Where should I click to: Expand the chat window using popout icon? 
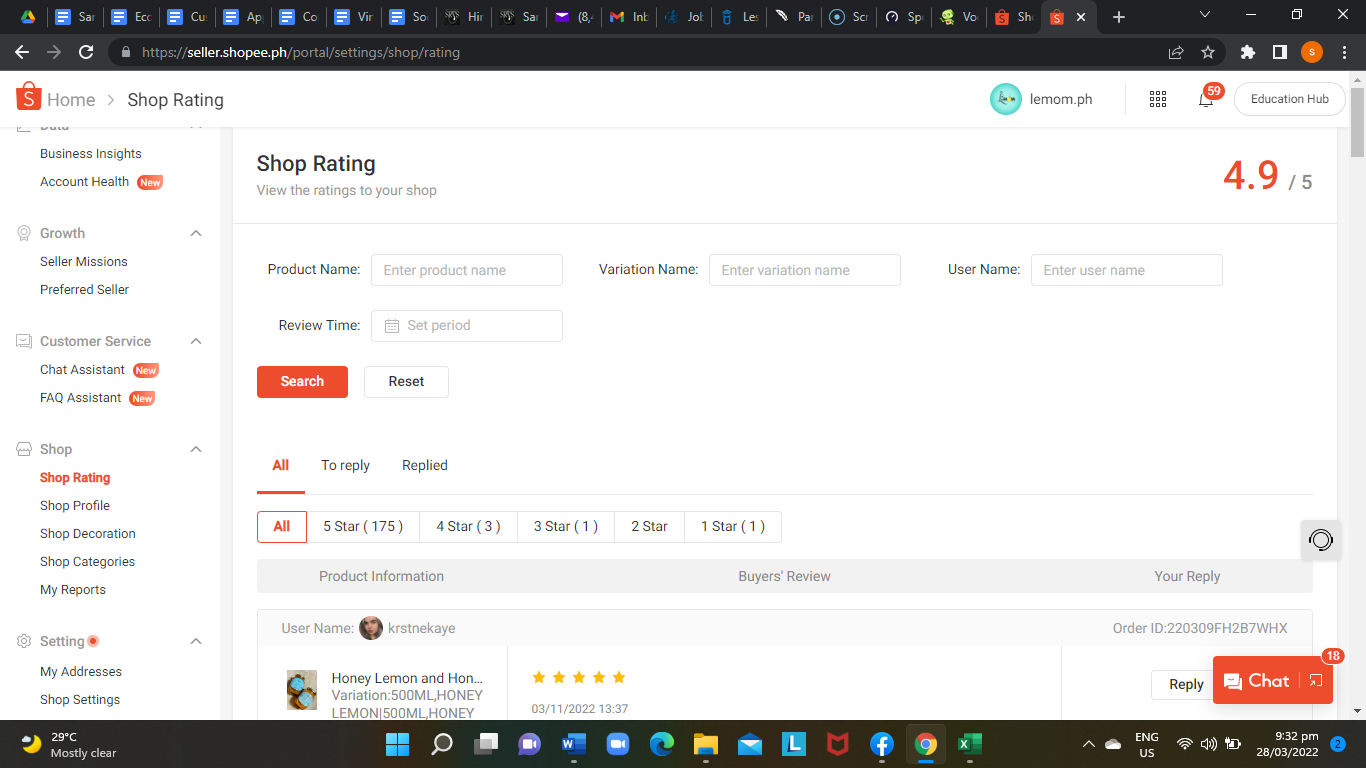(1316, 681)
